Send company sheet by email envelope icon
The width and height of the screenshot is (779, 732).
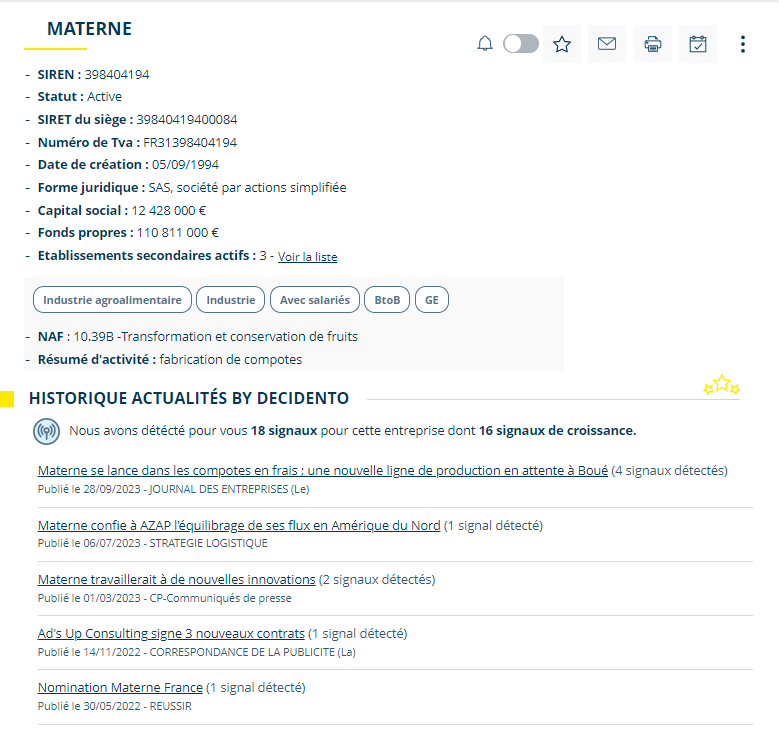[607, 44]
